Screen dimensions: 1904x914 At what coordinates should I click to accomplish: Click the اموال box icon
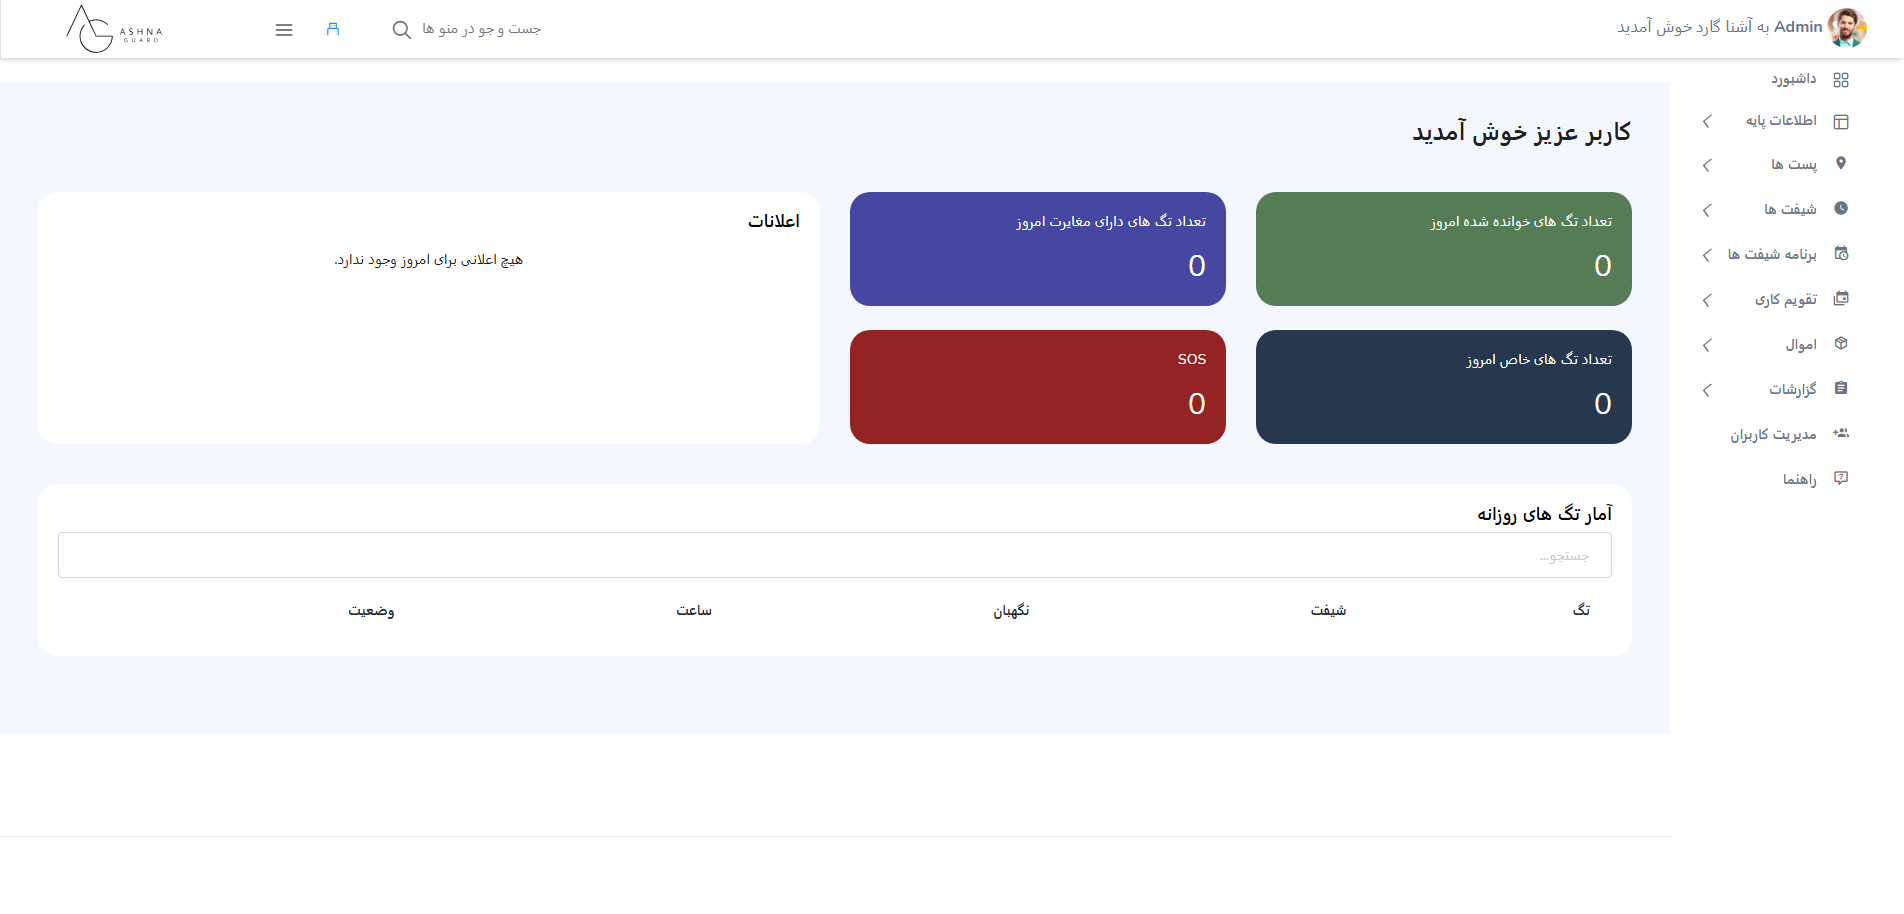click(x=1841, y=344)
